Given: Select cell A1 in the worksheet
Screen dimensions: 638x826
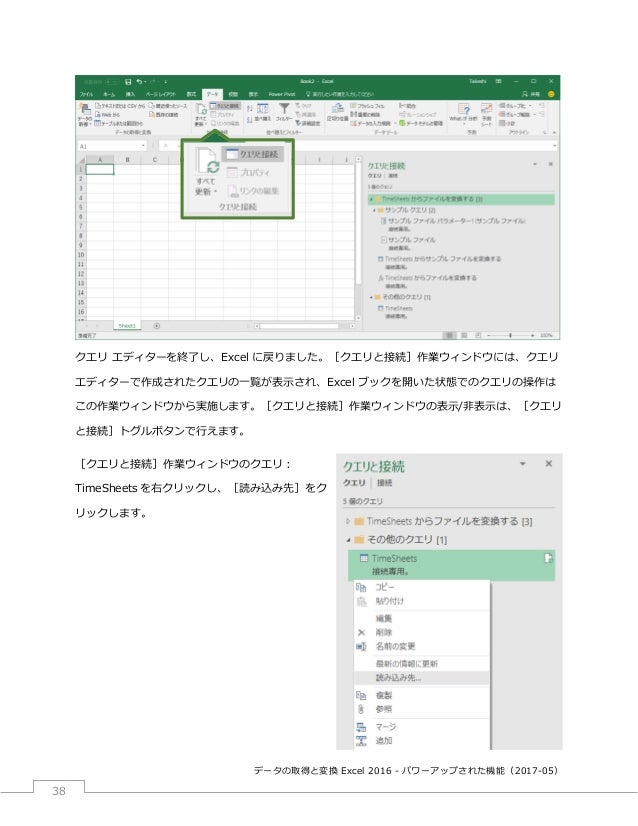Looking at the screenshot, I should tap(100, 169).
